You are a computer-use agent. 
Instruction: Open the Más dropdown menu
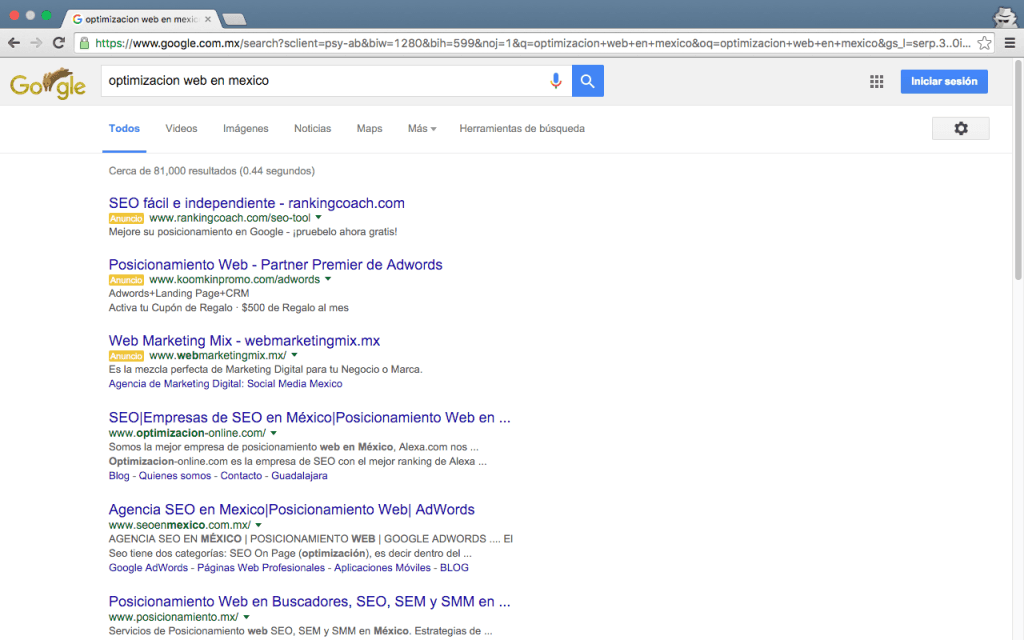point(422,129)
